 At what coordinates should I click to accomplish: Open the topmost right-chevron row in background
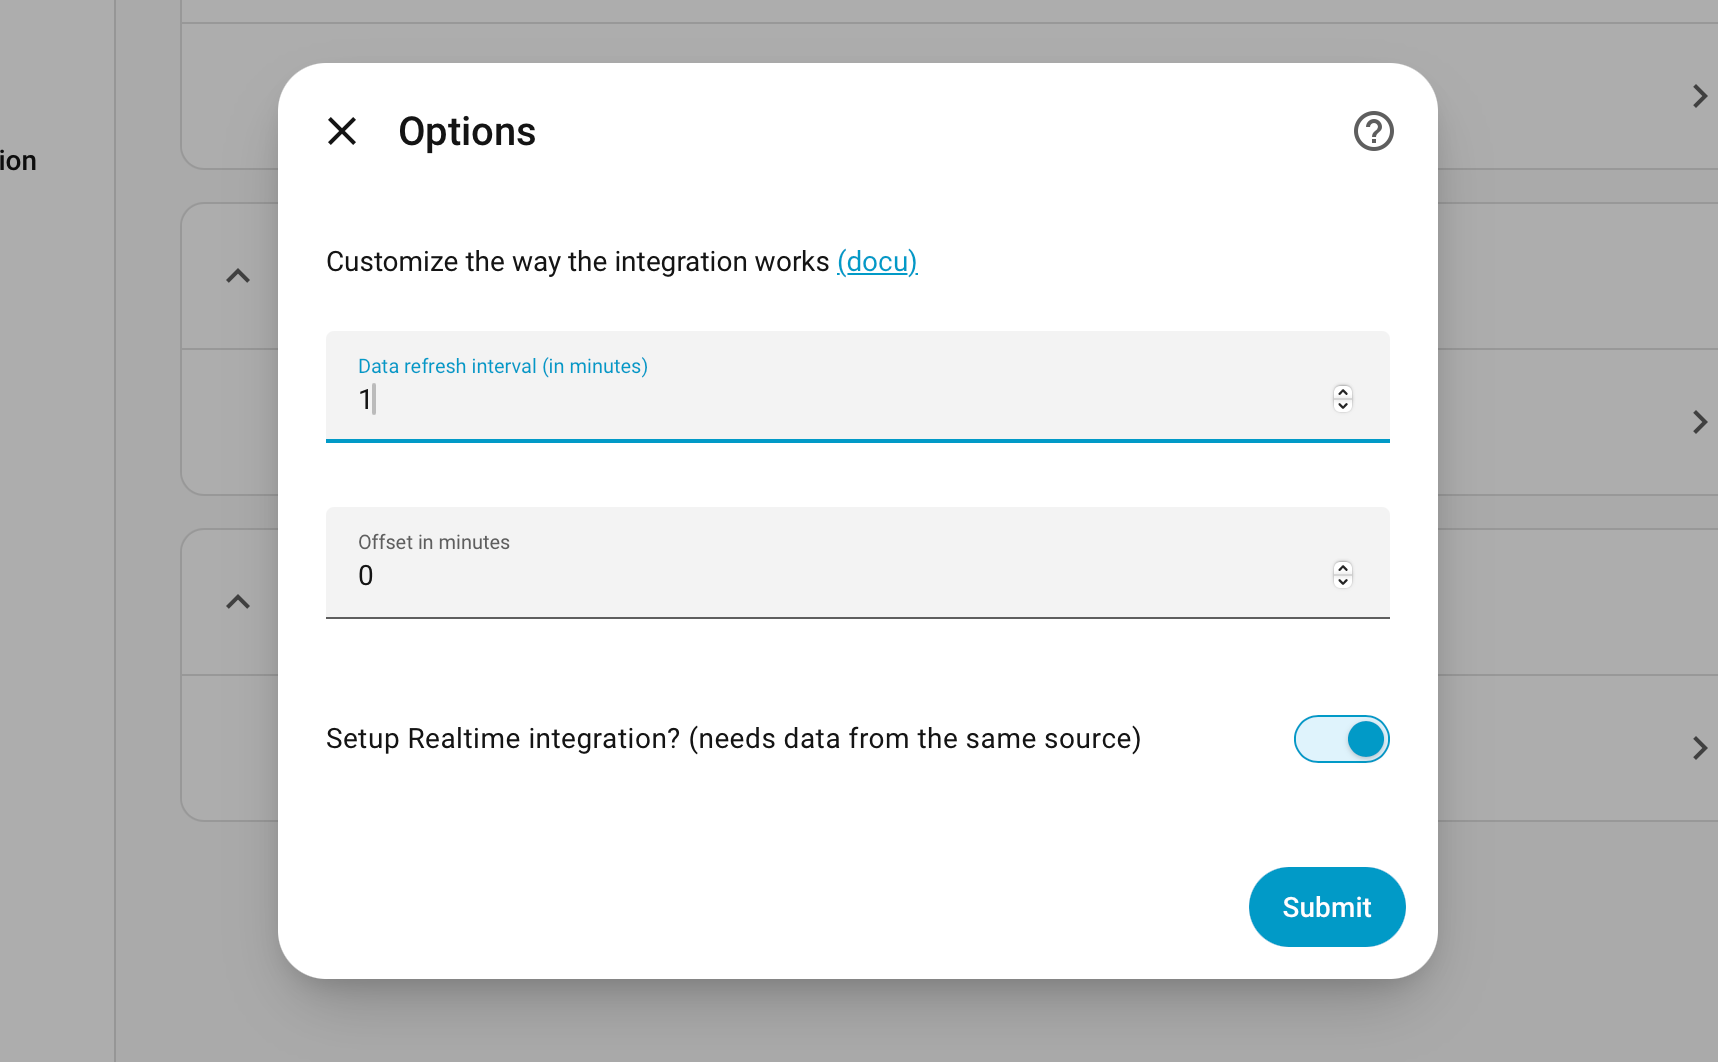(x=1699, y=96)
